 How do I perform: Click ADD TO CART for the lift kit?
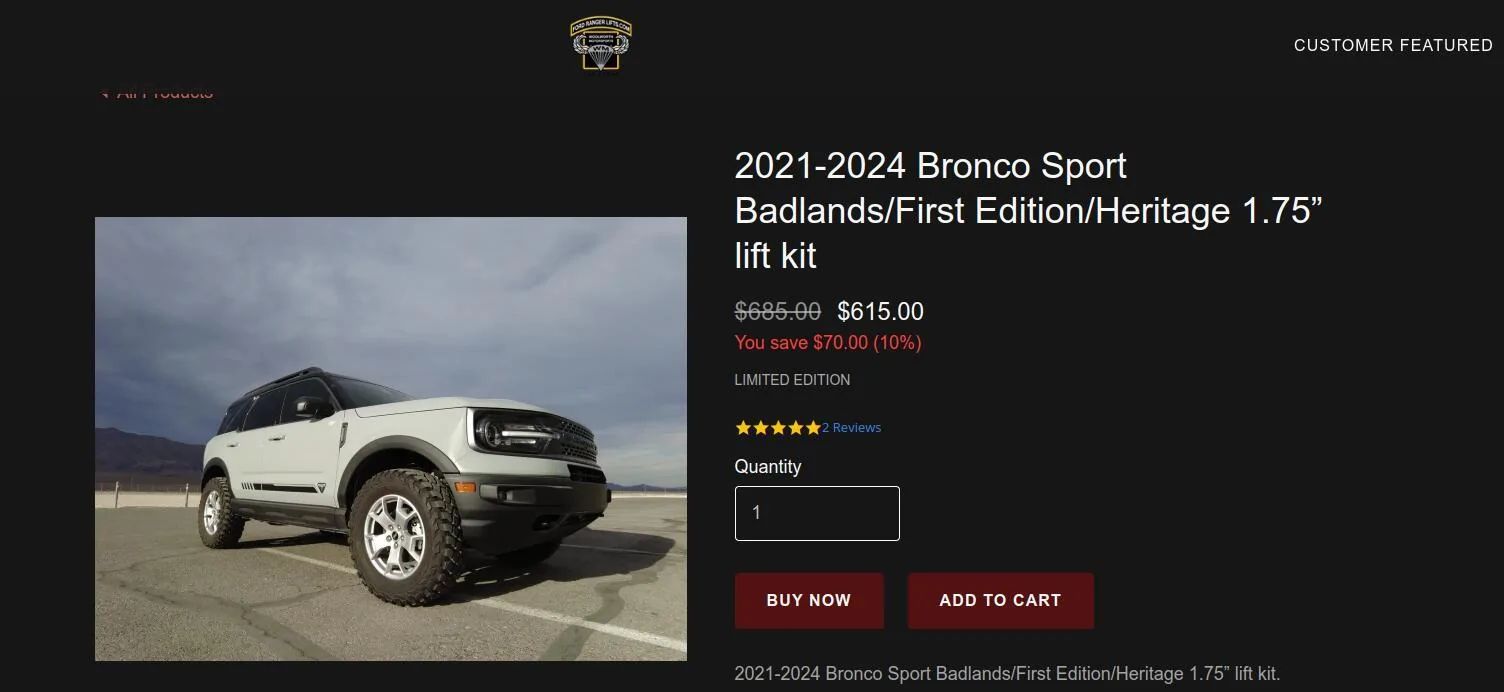click(x=1000, y=600)
